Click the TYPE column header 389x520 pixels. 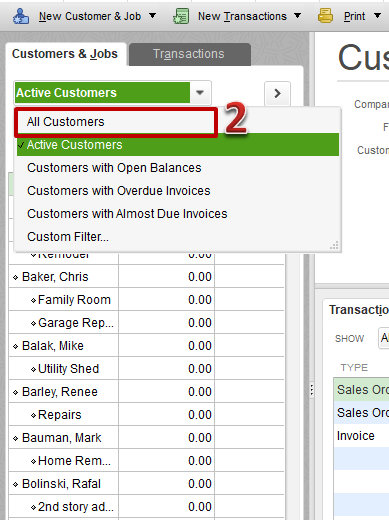(x=354, y=367)
